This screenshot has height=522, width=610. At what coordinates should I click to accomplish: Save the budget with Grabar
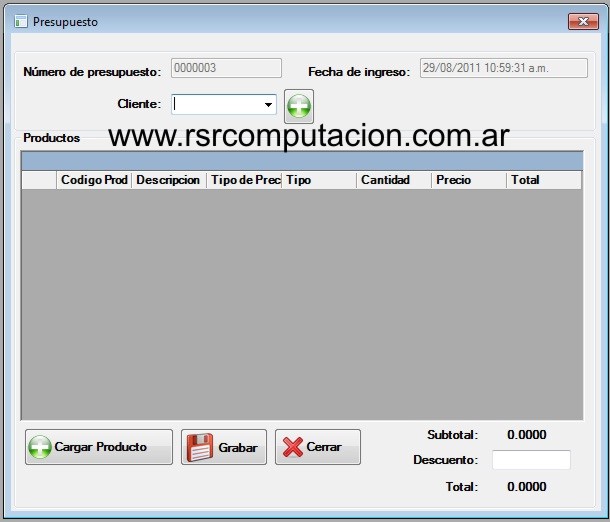point(224,447)
